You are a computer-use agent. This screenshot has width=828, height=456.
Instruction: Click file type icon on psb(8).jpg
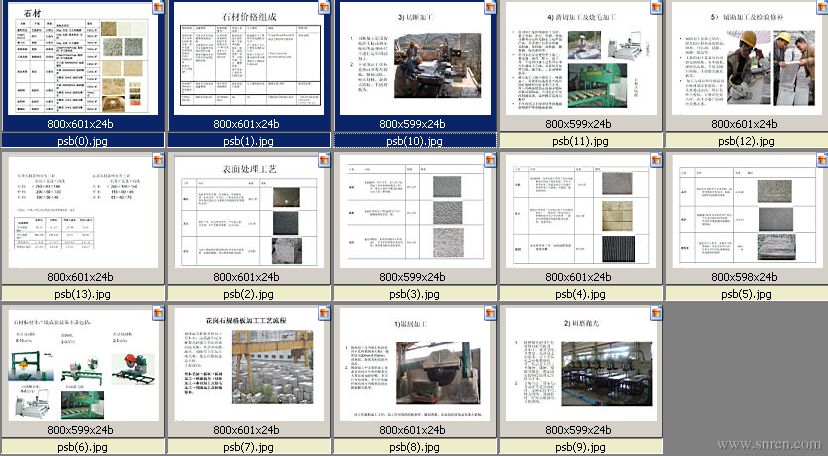491,313
